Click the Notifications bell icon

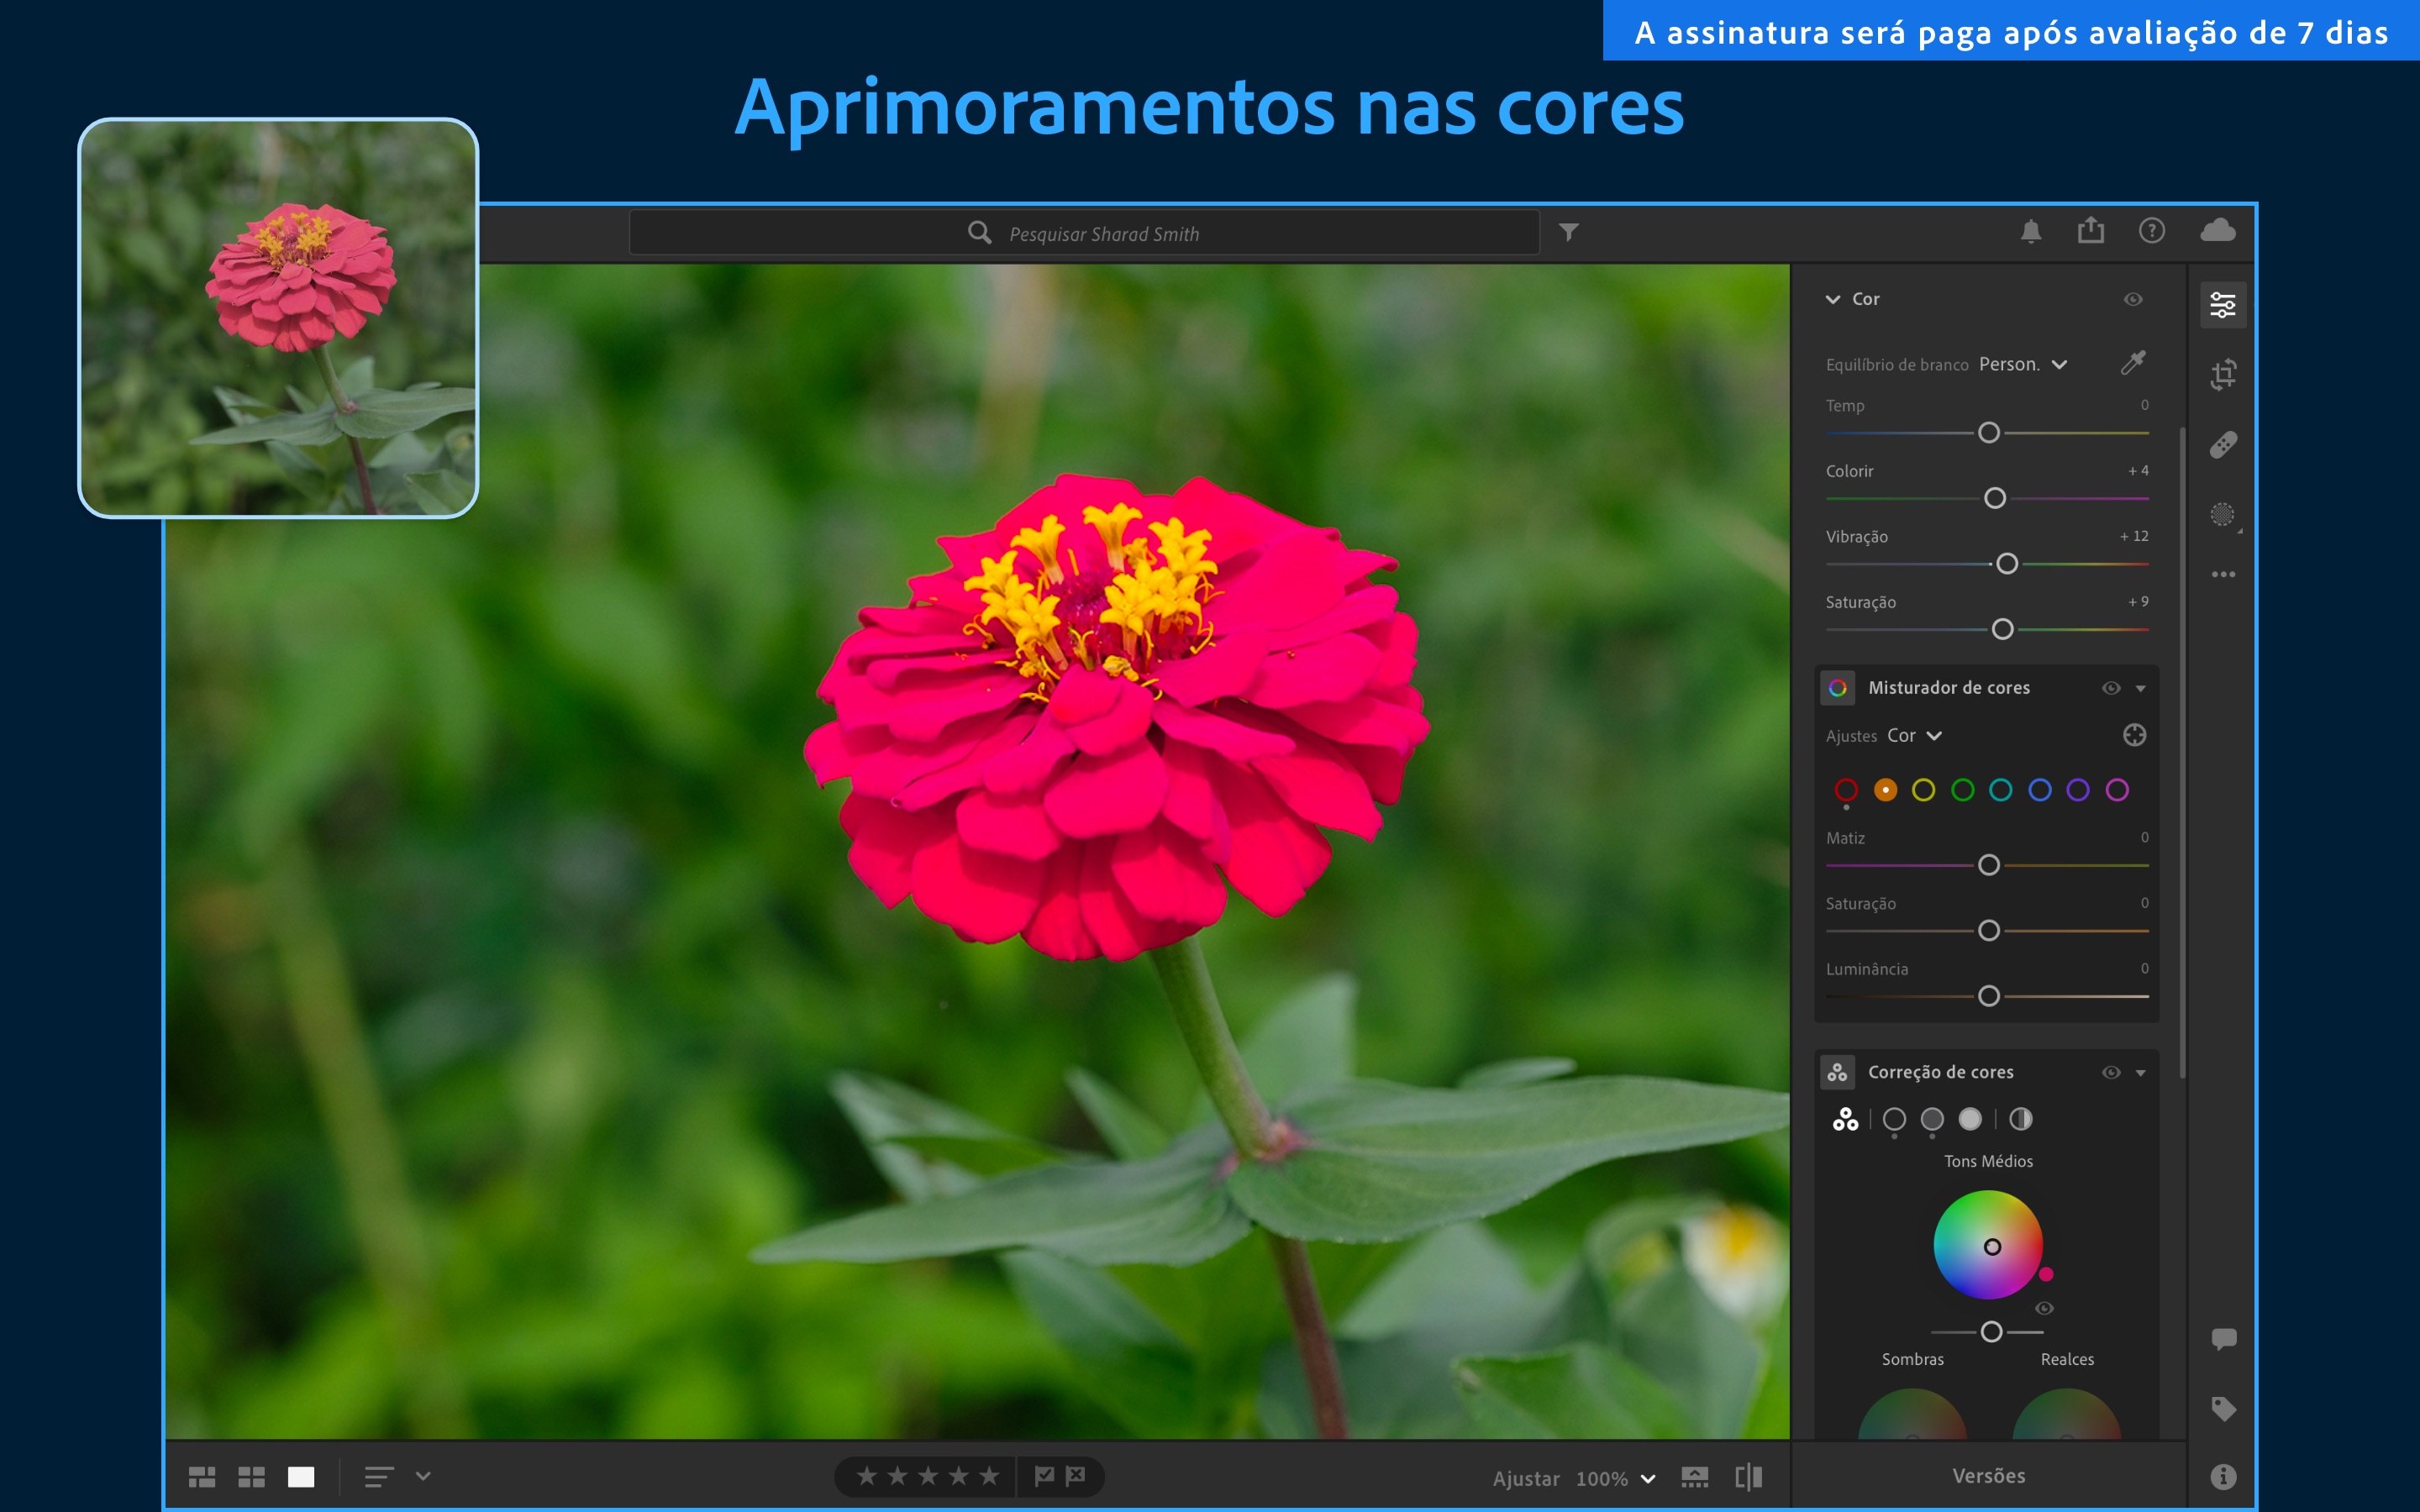pyautogui.click(x=2024, y=234)
